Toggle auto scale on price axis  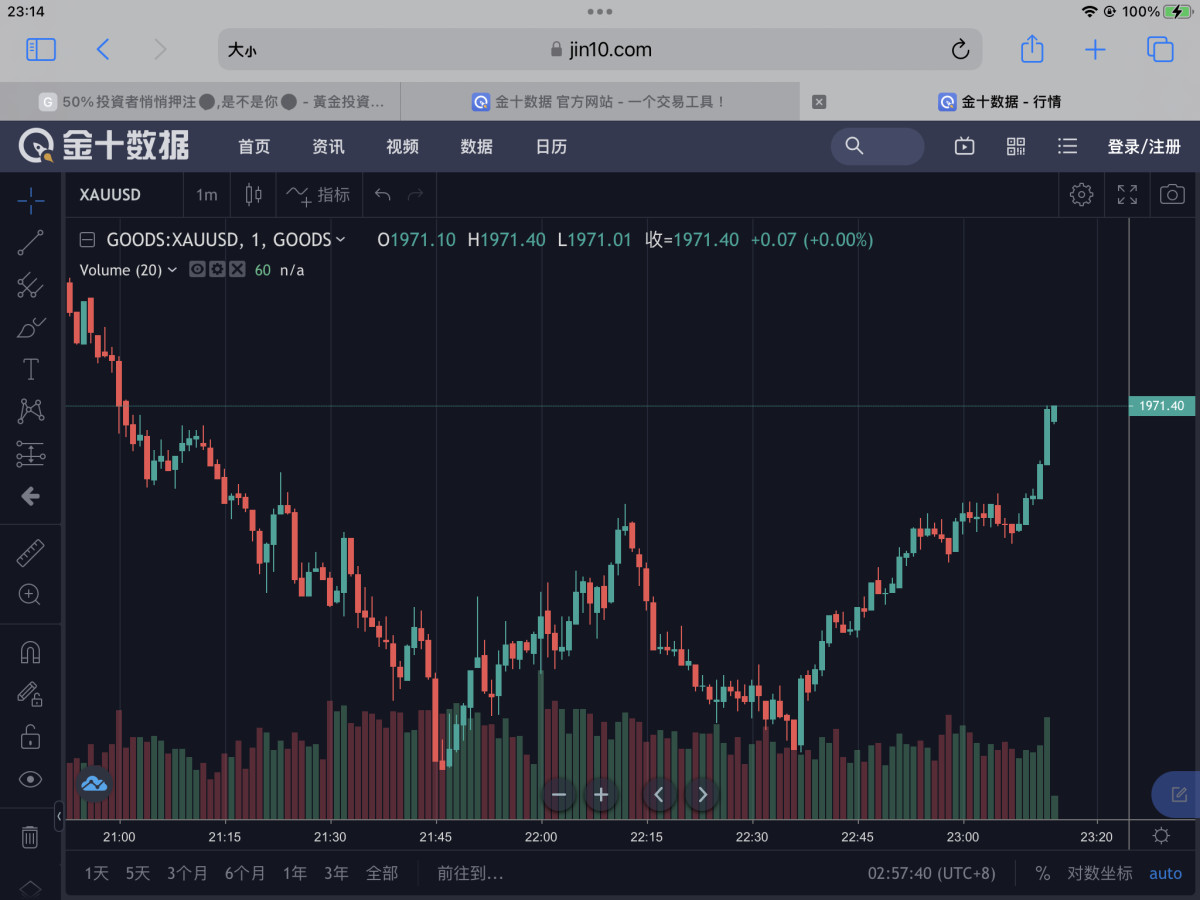(x=1165, y=873)
